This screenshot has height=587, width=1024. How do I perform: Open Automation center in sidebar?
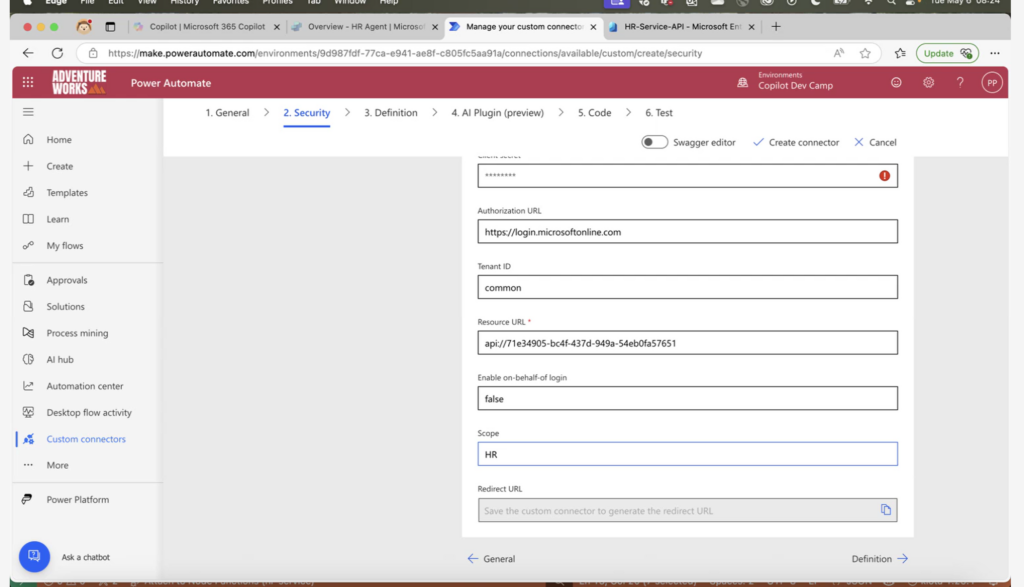84,386
